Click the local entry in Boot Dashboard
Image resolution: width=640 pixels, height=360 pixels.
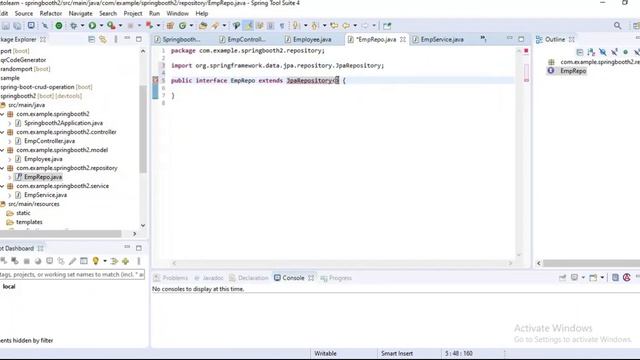[9, 287]
